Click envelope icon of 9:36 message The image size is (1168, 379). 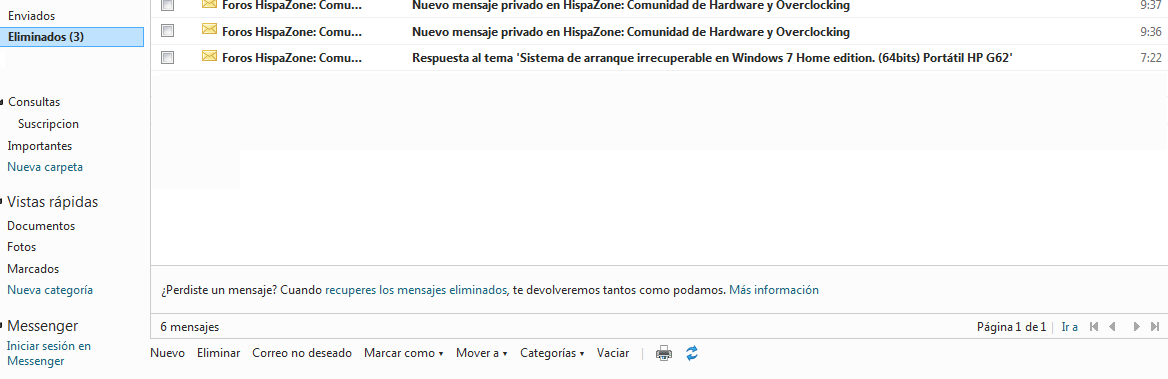click(209, 30)
